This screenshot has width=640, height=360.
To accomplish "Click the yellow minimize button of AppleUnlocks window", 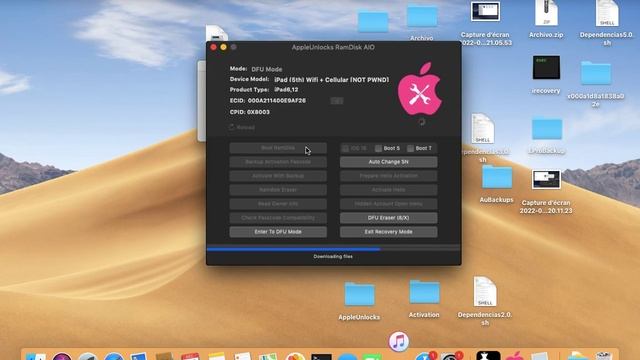I will coord(224,47).
